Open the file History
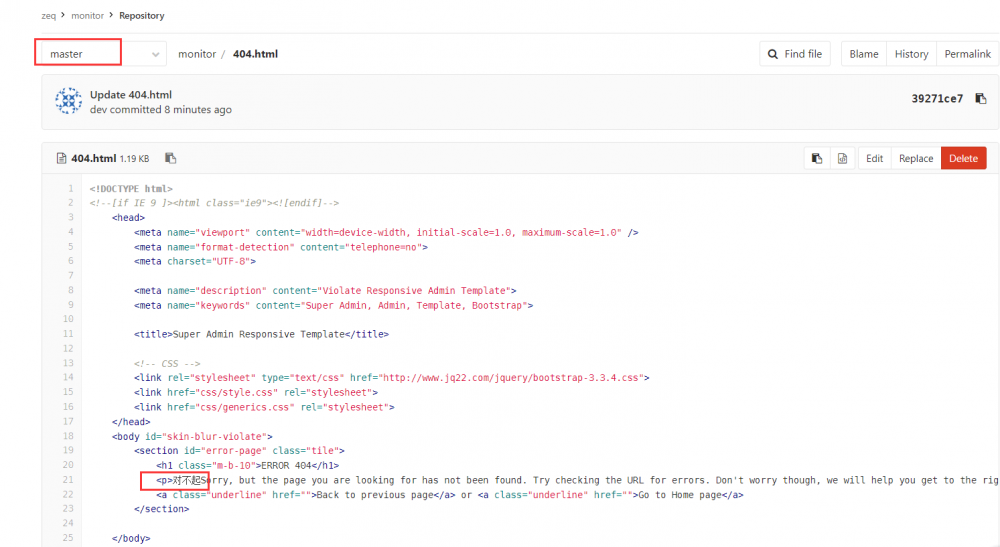 tap(911, 54)
